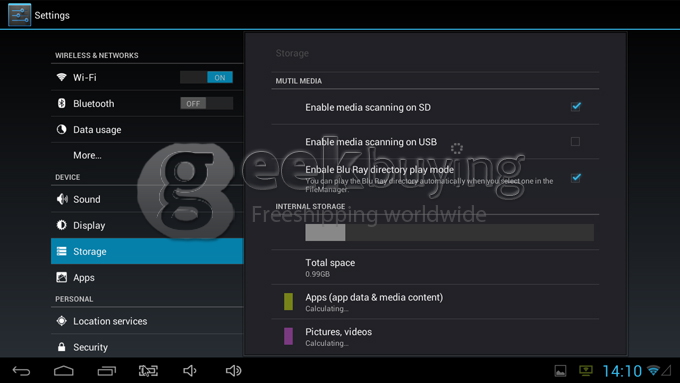Open Display settings
This screenshot has width=680, height=383.
coord(147,225)
